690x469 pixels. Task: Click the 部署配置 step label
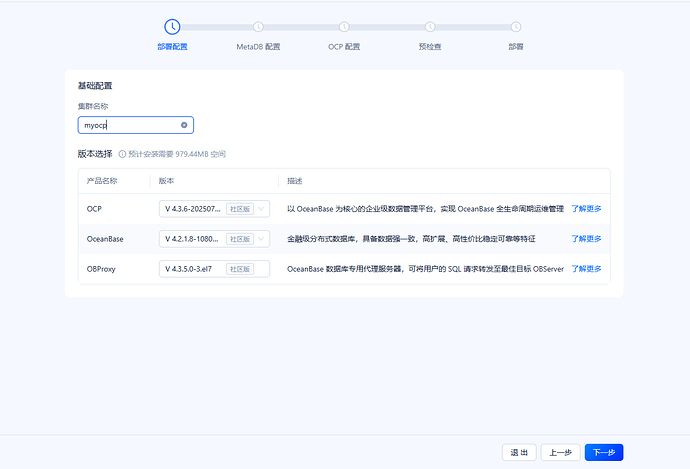point(172,47)
